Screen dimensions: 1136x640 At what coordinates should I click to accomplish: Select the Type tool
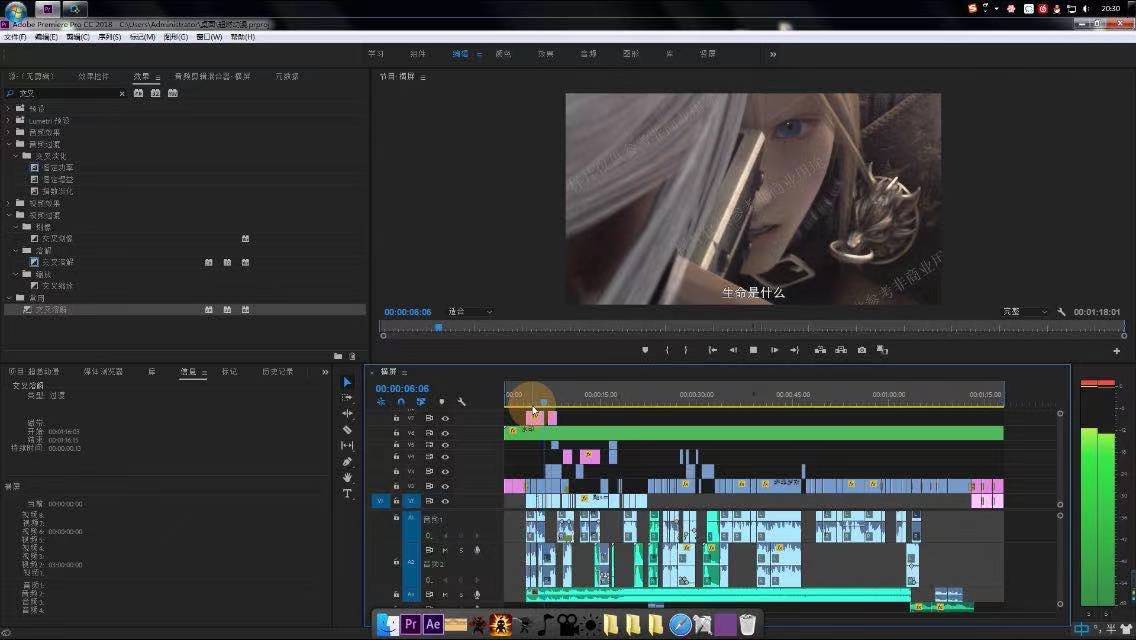347,494
